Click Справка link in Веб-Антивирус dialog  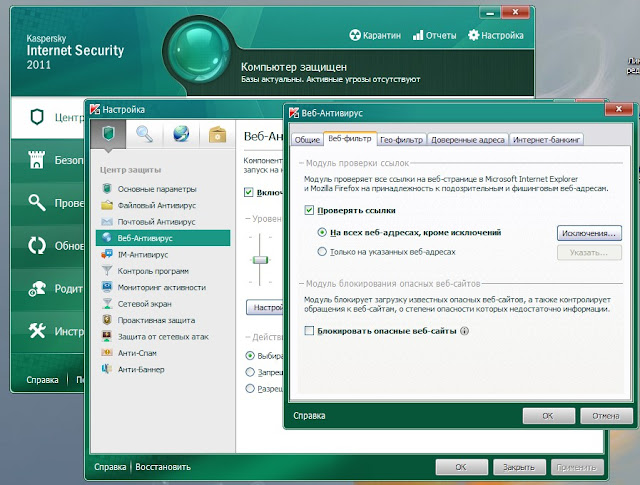[309, 416]
